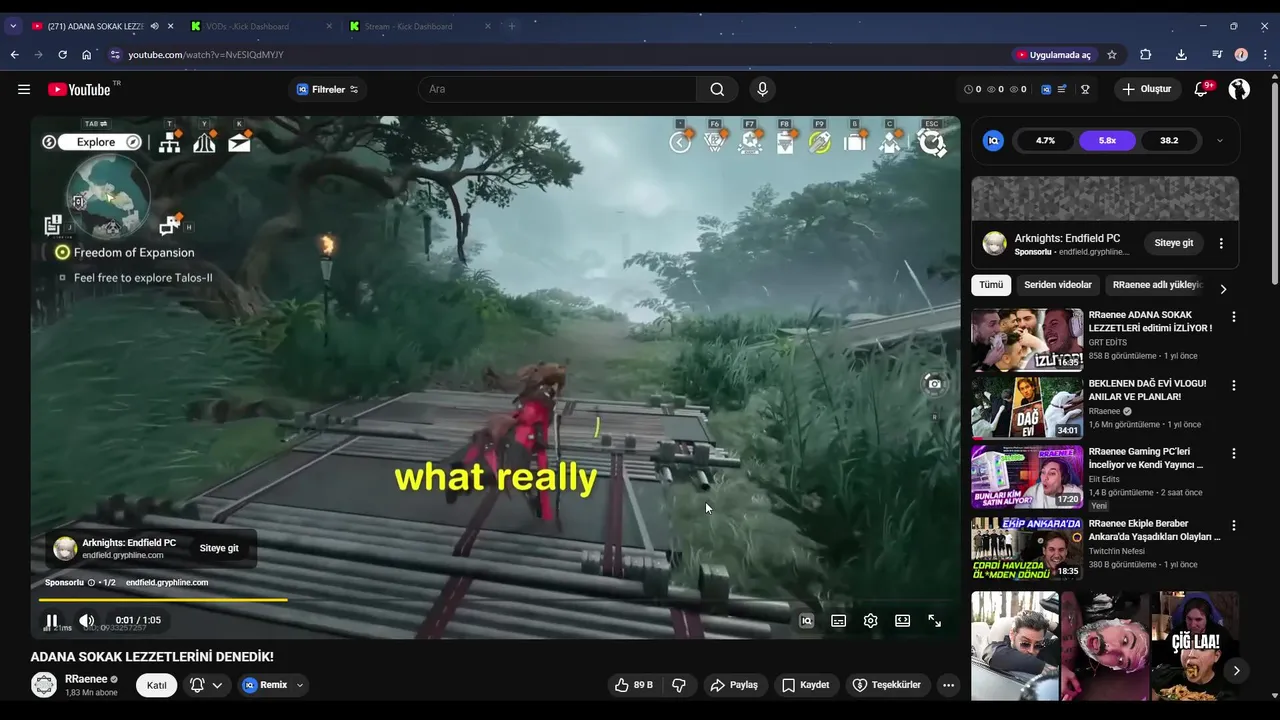This screenshot has height=720, width=1280.
Task: Expand the IQ stats panel chevron
Action: tap(1219, 141)
